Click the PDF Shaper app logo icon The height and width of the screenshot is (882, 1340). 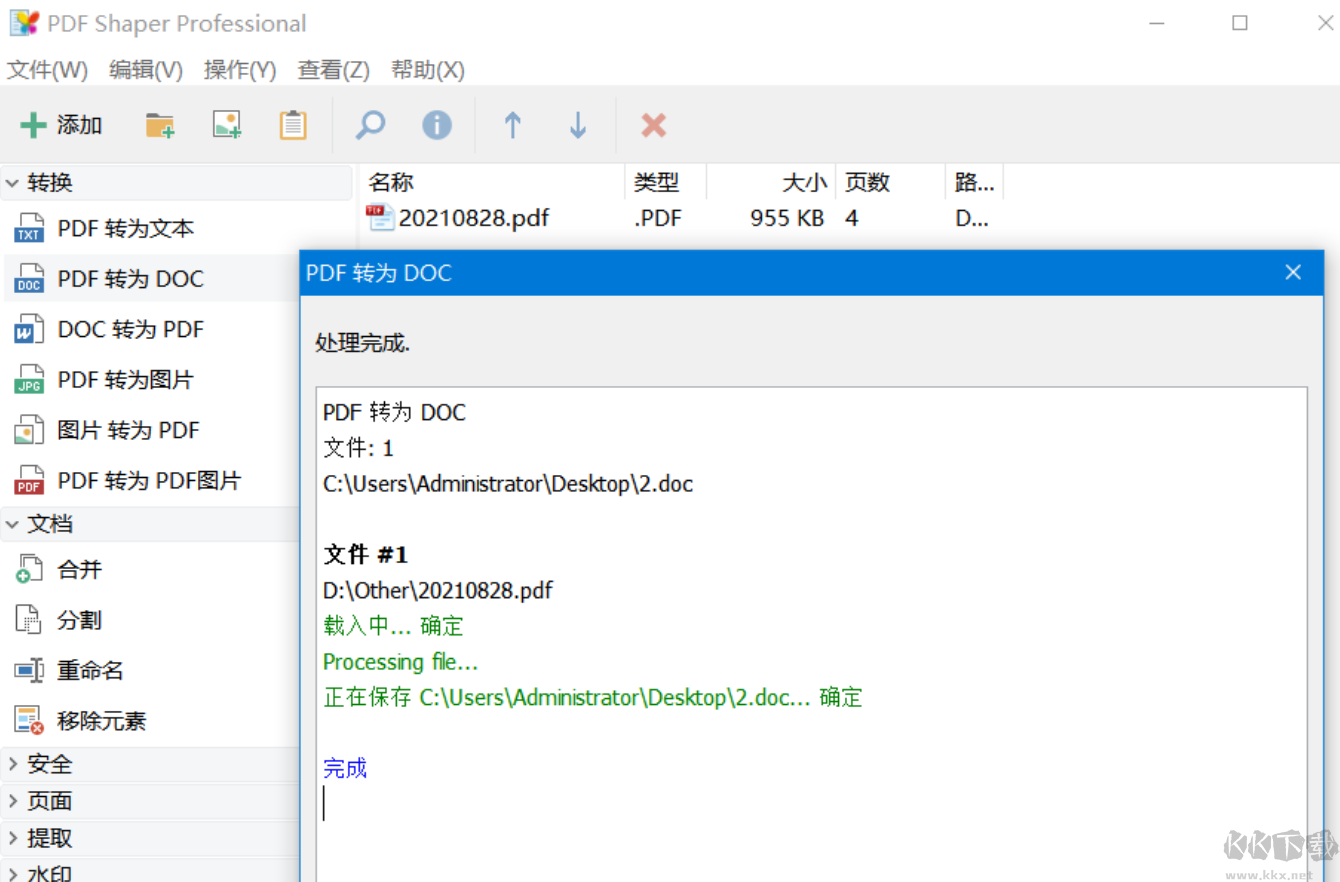pyautogui.click(x=24, y=23)
